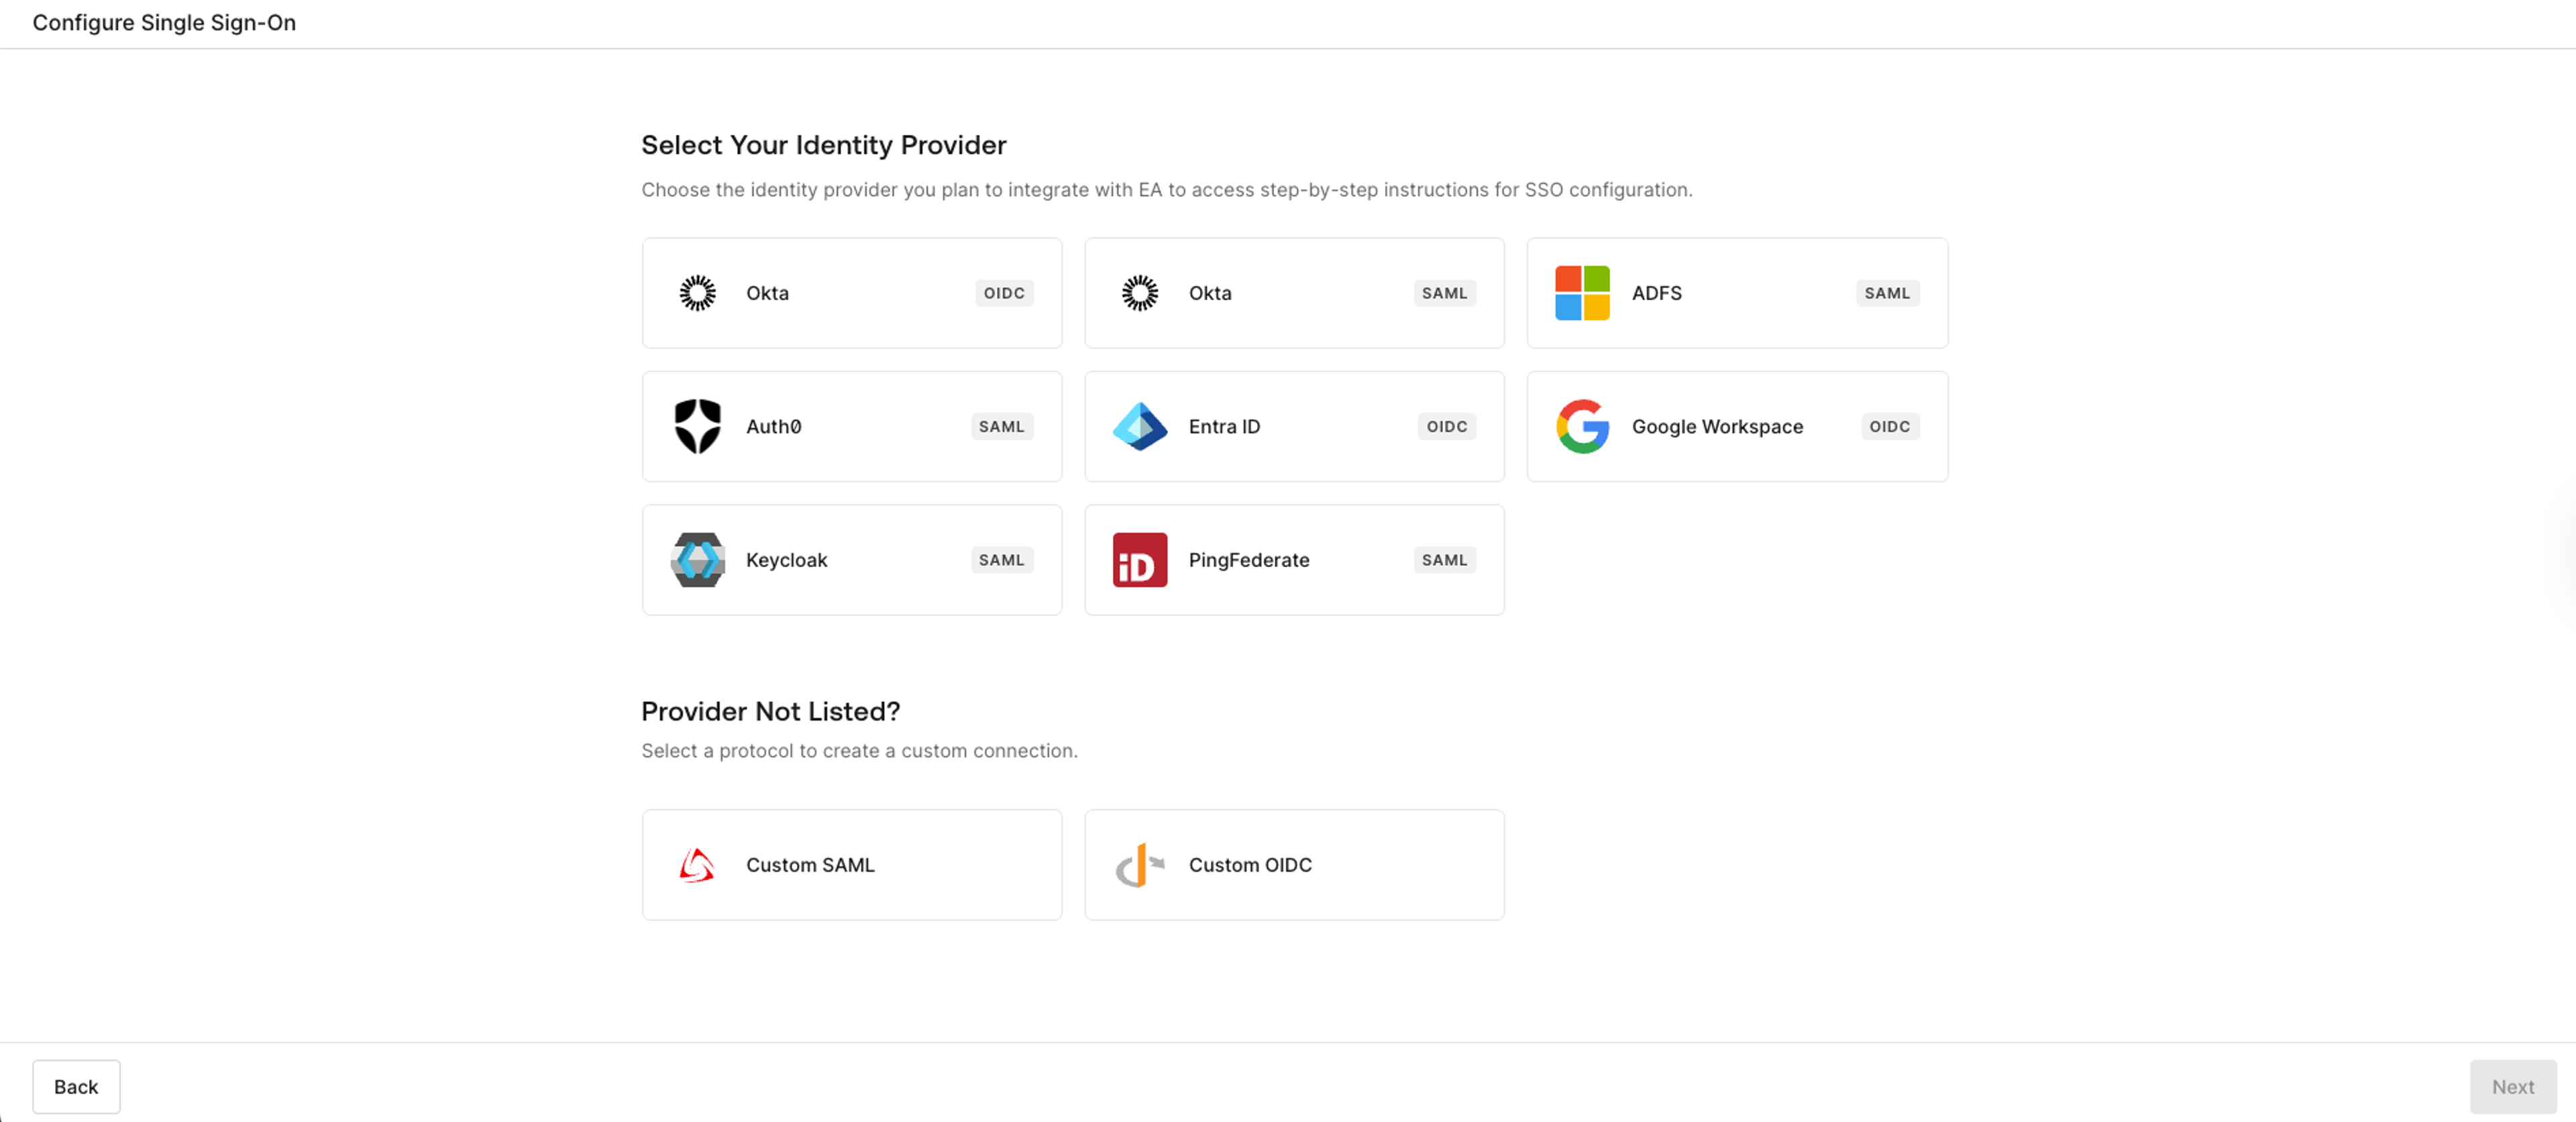Click the Okta SAML sunburst logo
This screenshot has height=1122, width=2576.
pos(1140,293)
